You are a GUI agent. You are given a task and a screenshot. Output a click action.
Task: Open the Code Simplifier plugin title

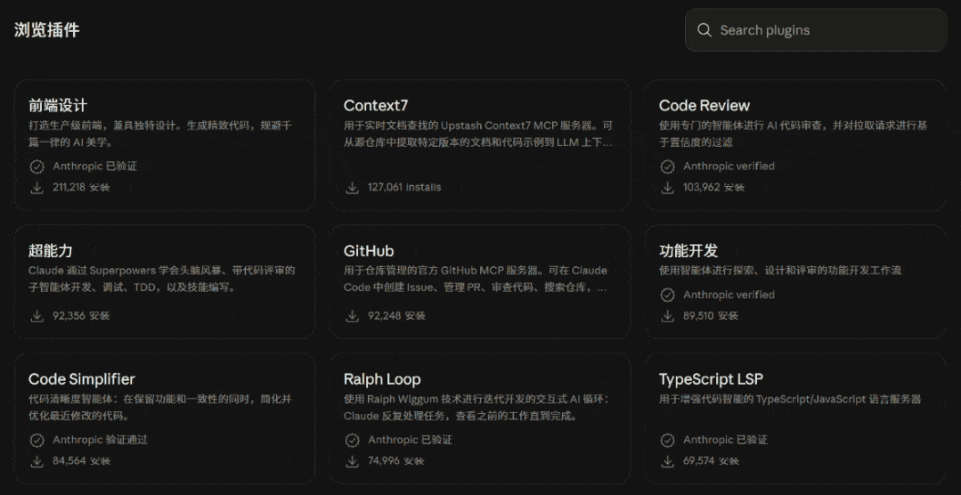82,379
